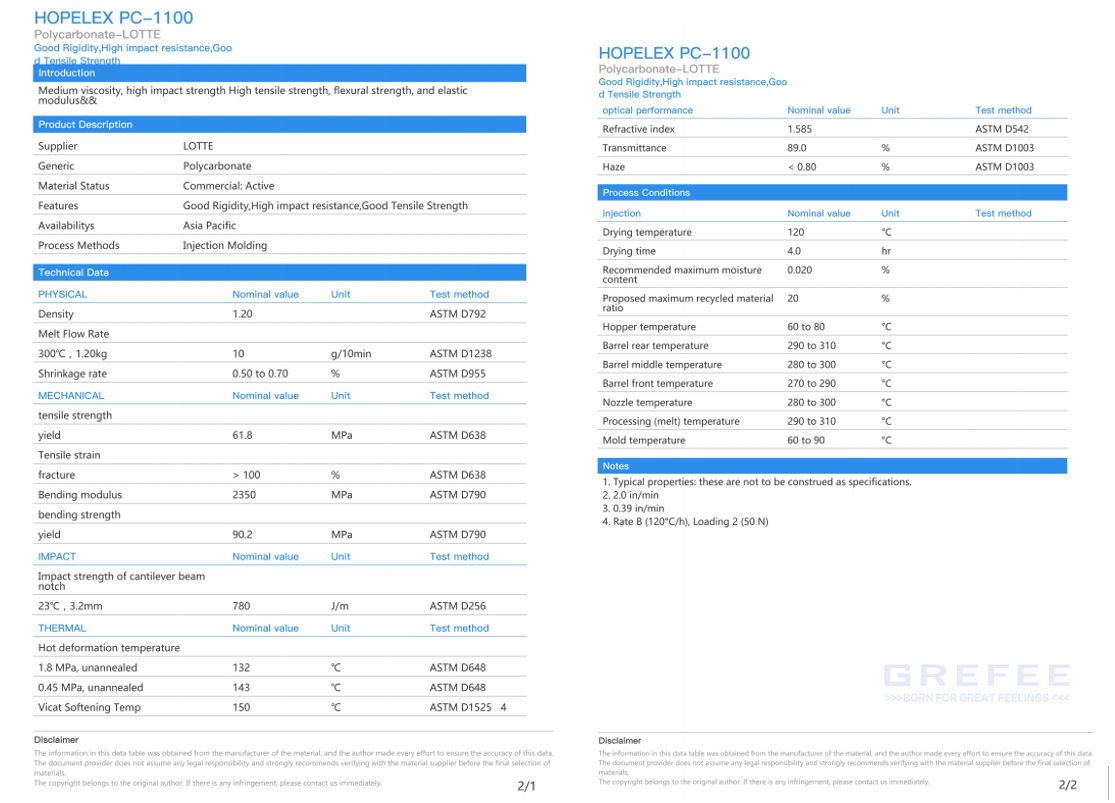Click the right page title "HOPELEX PC-1100"
Screen dimensions: 1115x803
(x=674, y=53)
